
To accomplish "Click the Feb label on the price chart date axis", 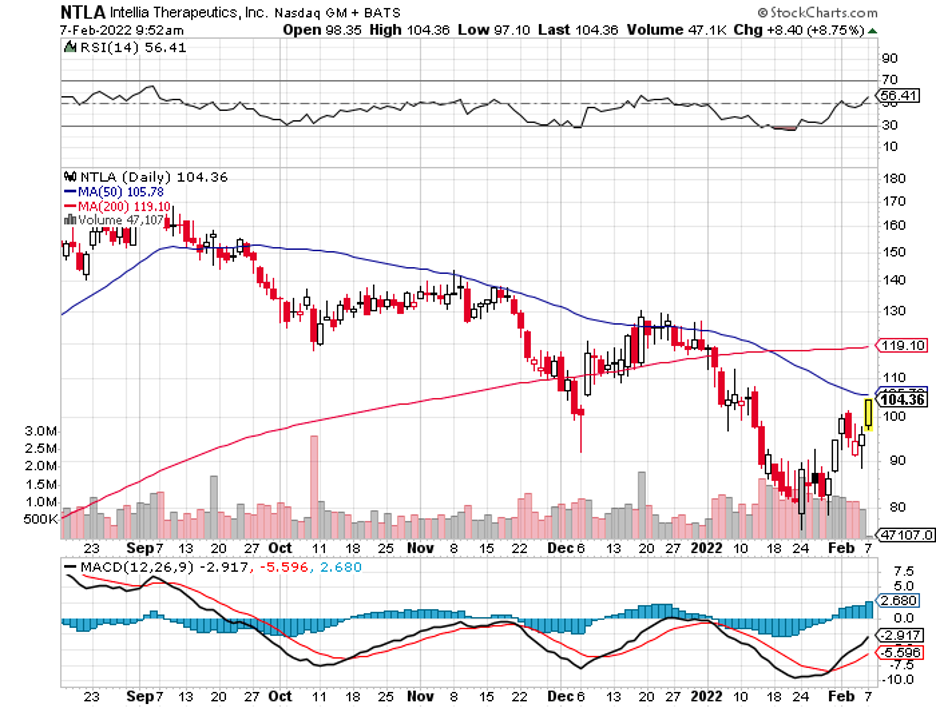I will pyautogui.click(x=841, y=548).
